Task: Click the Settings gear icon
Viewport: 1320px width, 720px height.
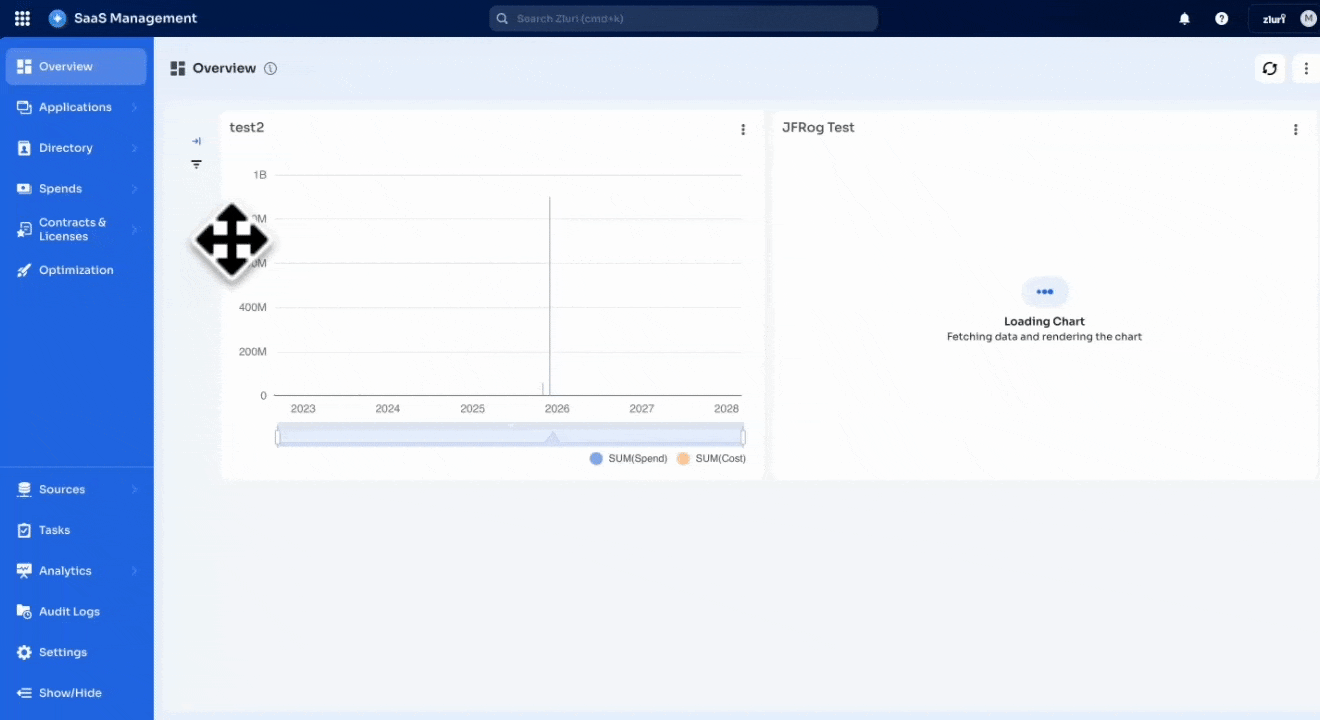Action: click(24, 652)
